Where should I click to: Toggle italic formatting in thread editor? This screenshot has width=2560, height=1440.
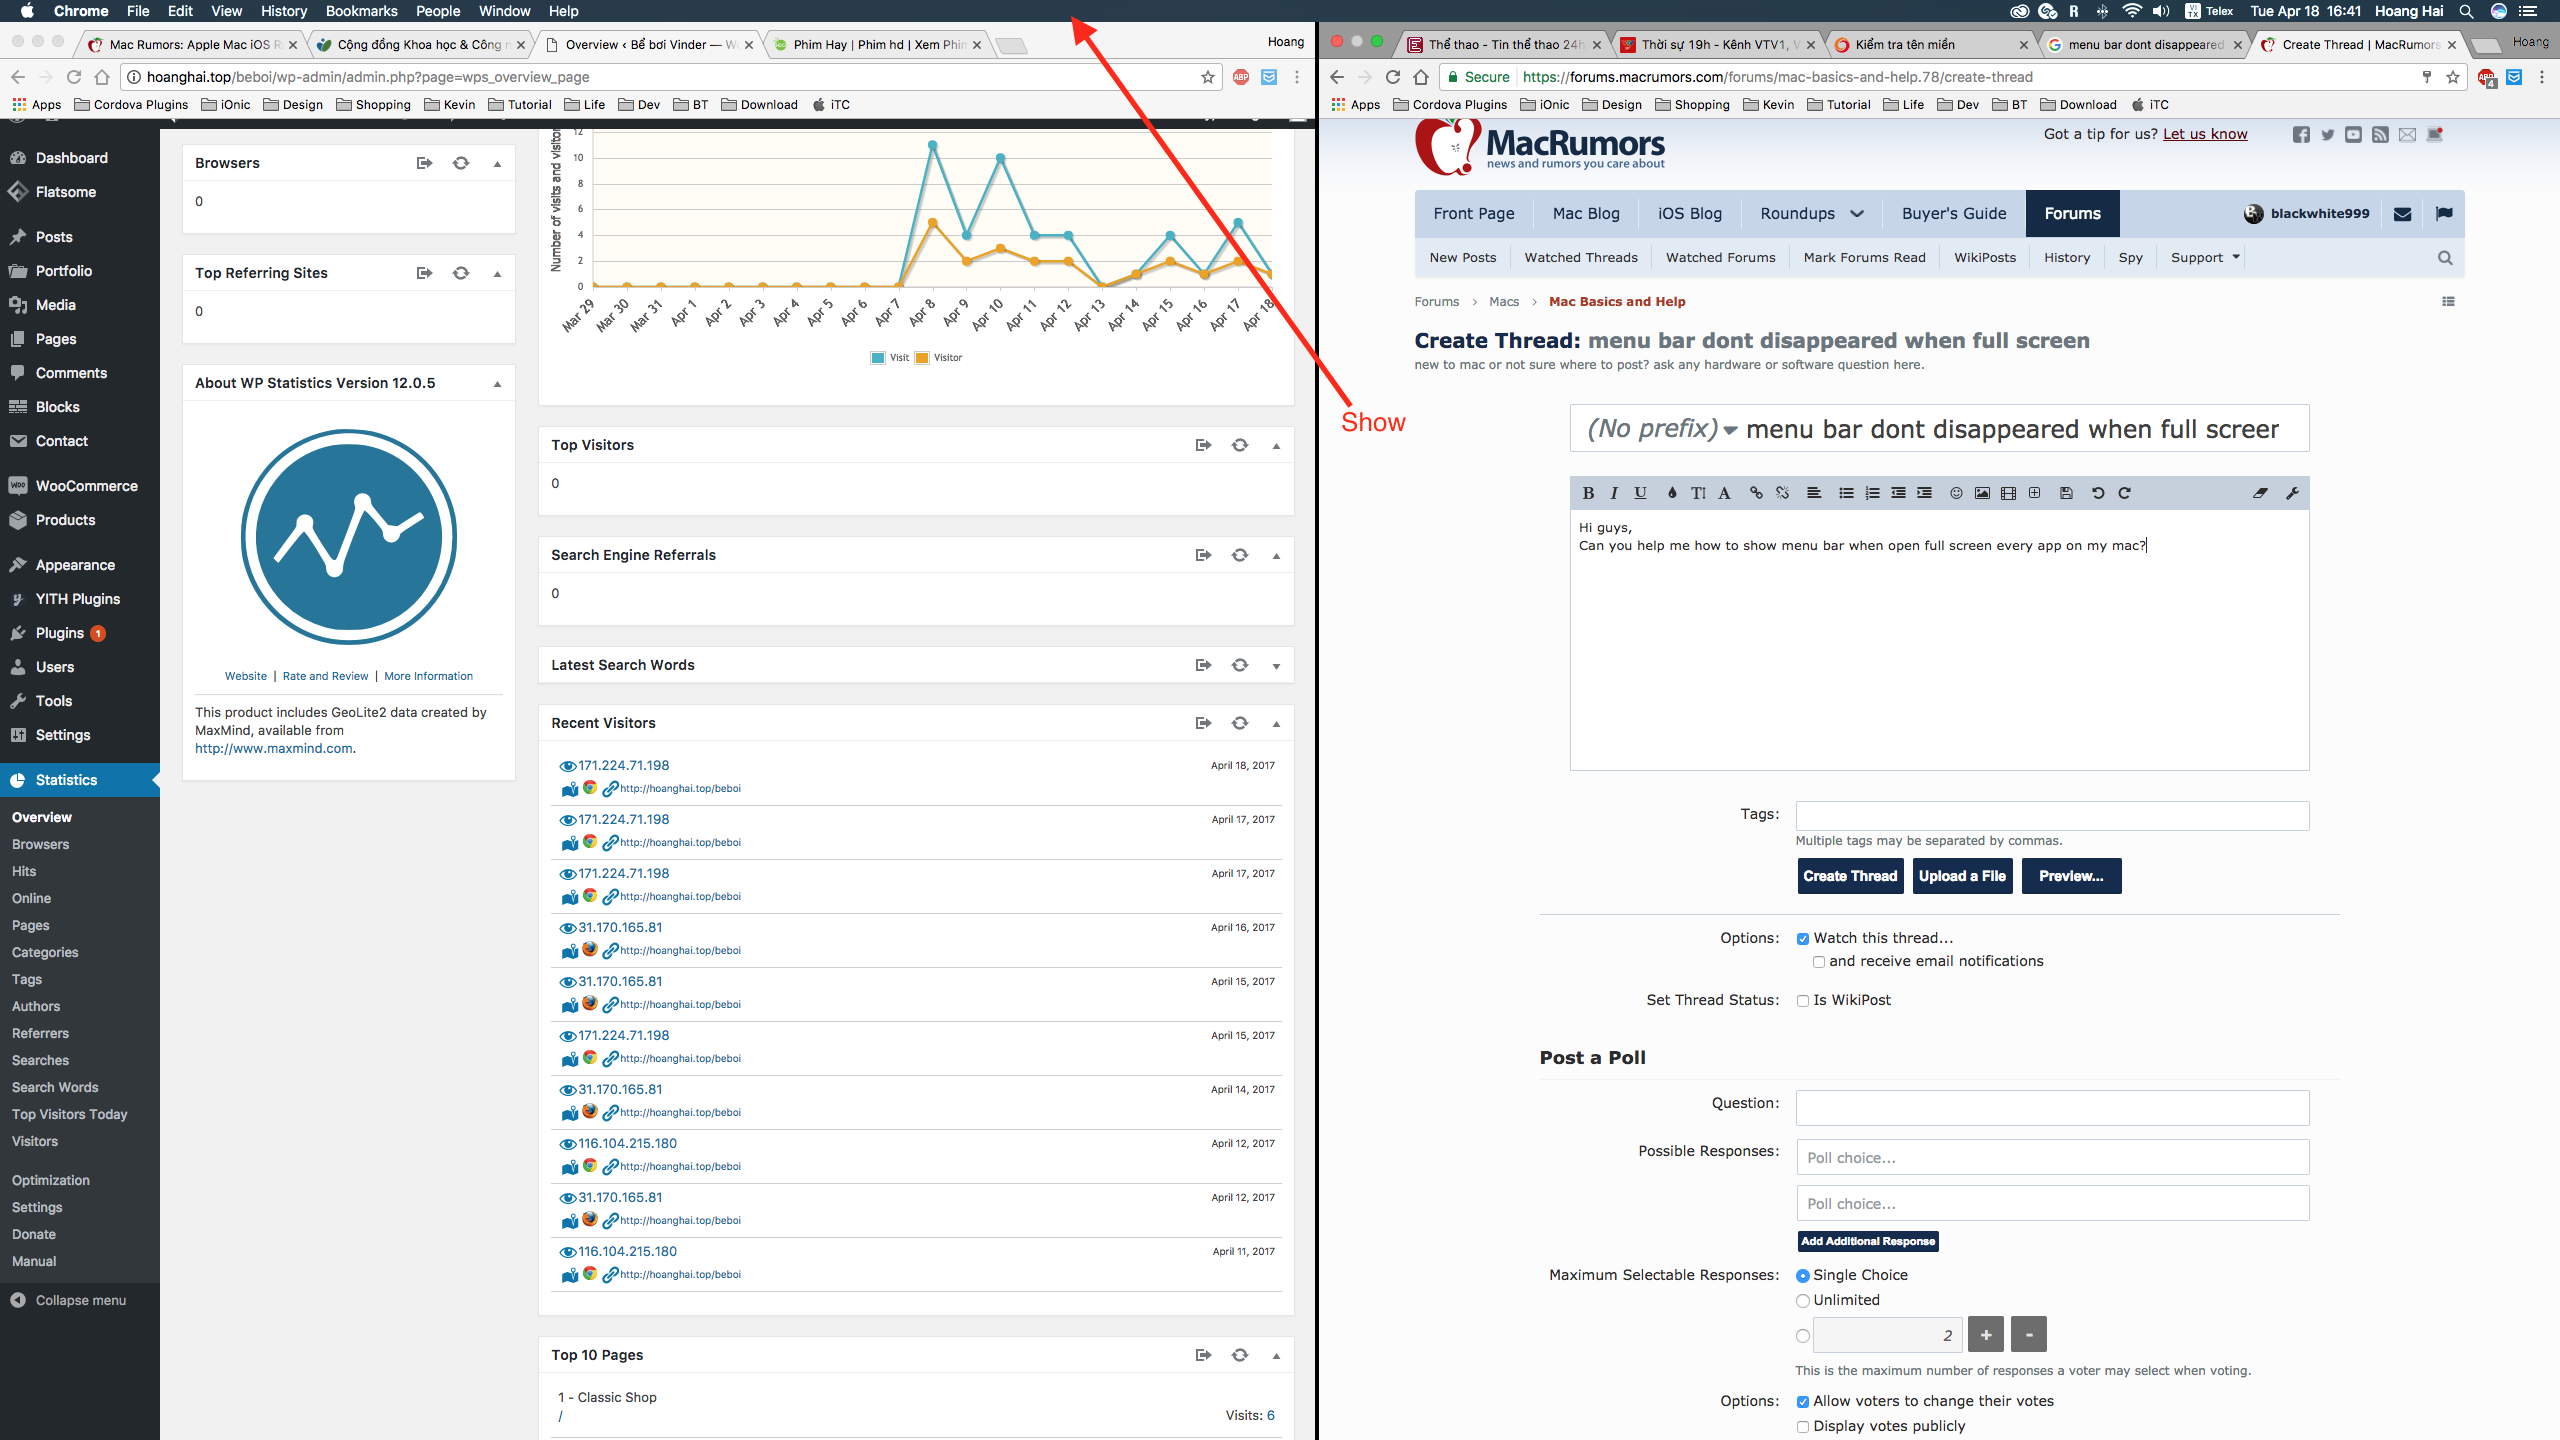(1614, 493)
